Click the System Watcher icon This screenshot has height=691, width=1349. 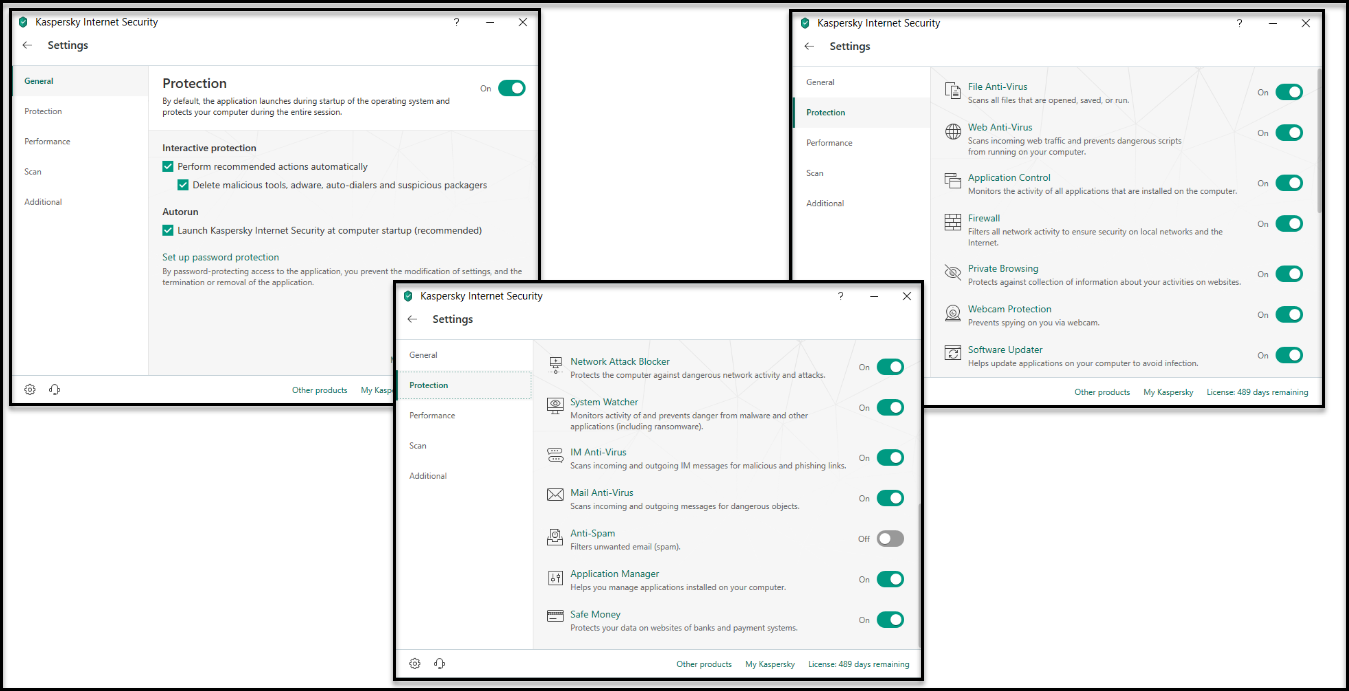click(555, 407)
